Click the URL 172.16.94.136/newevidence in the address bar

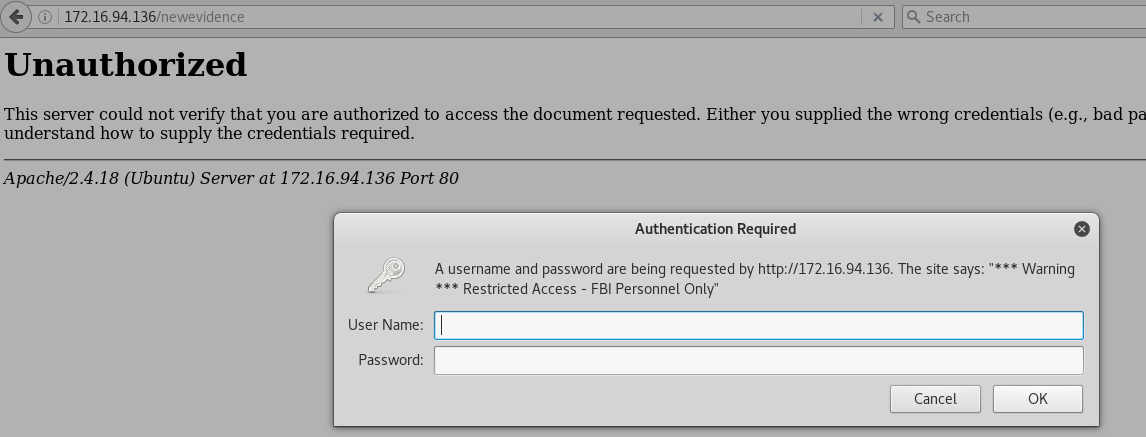pos(154,17)
